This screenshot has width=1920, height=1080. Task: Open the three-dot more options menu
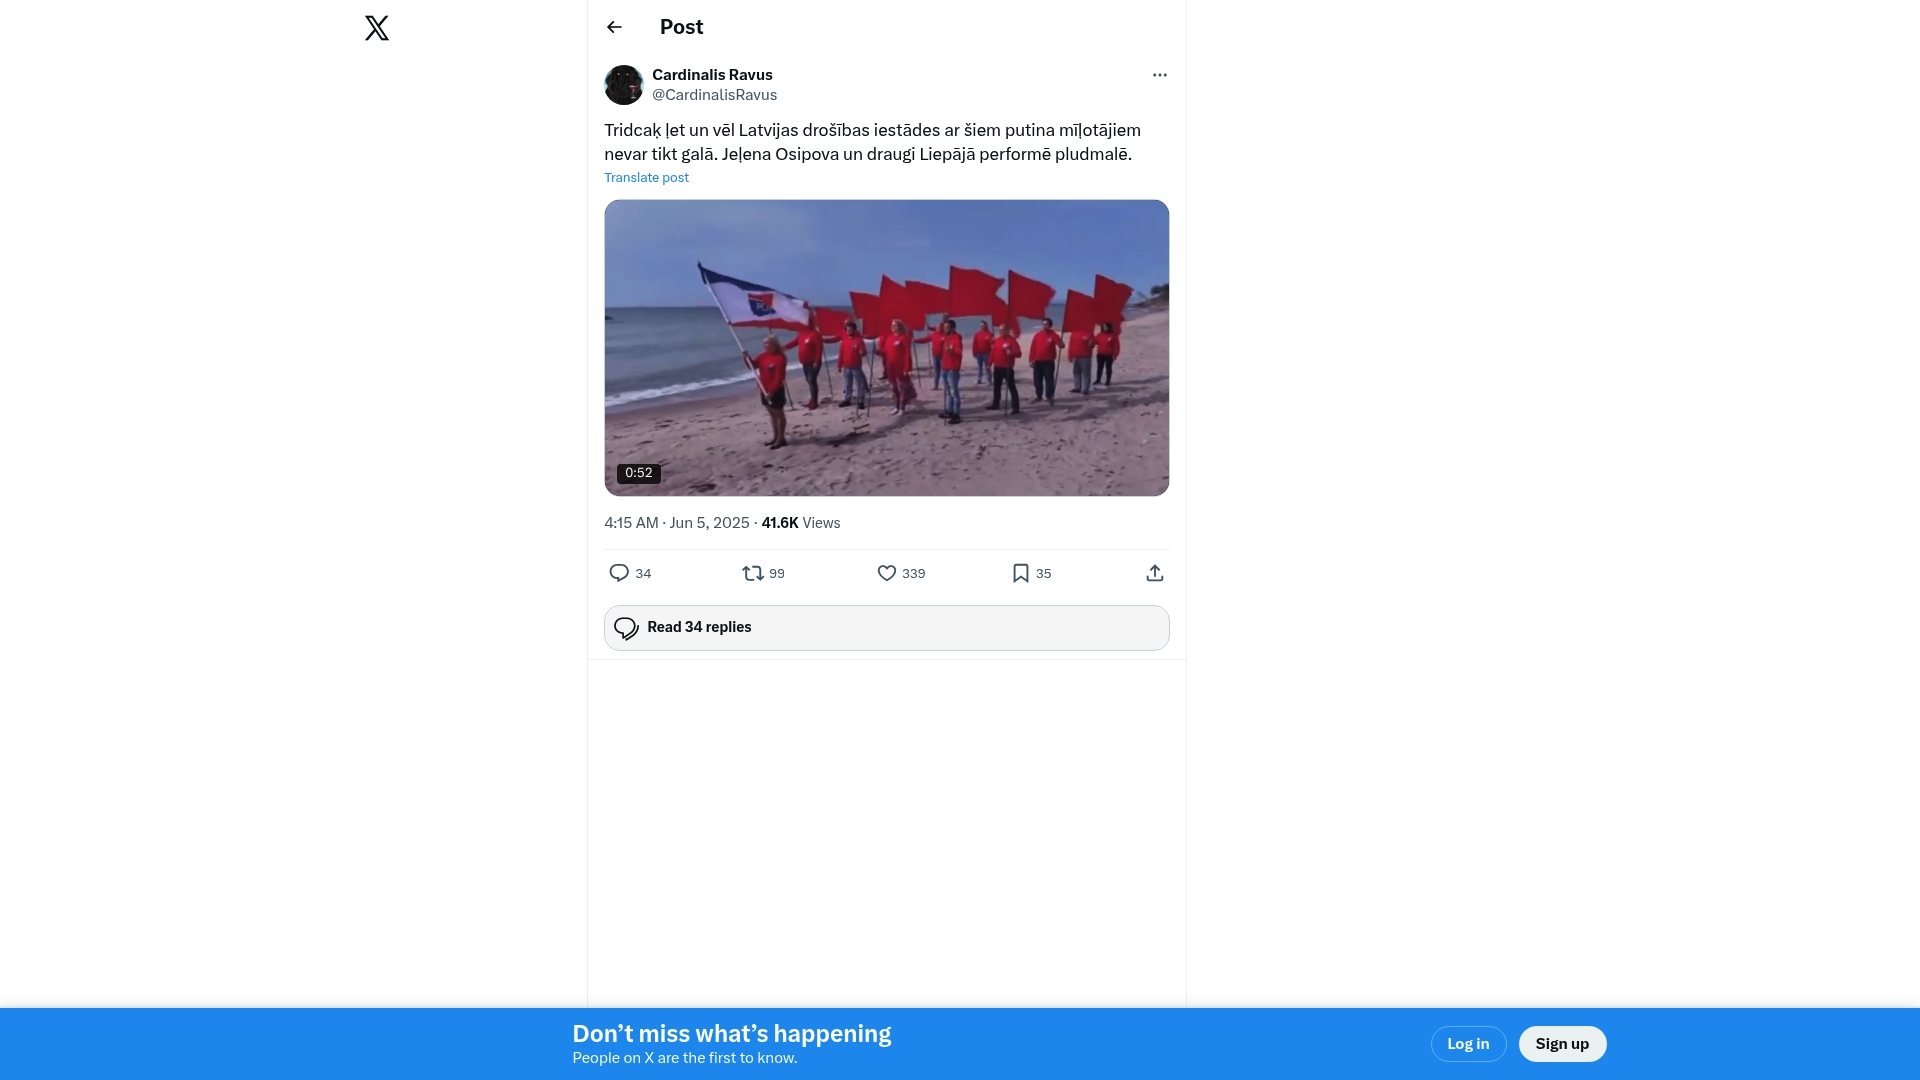click(x=1159, y=75)
